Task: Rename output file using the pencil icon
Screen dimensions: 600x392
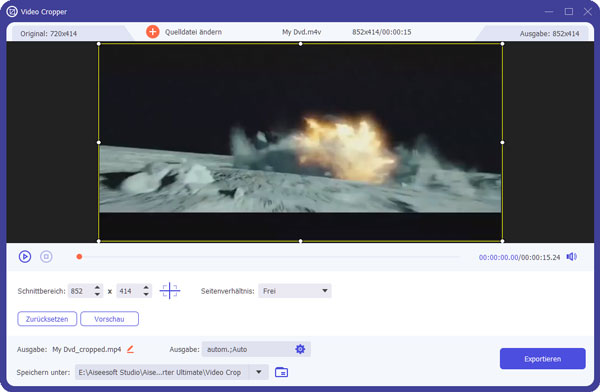Action: [x=130, y=349]
